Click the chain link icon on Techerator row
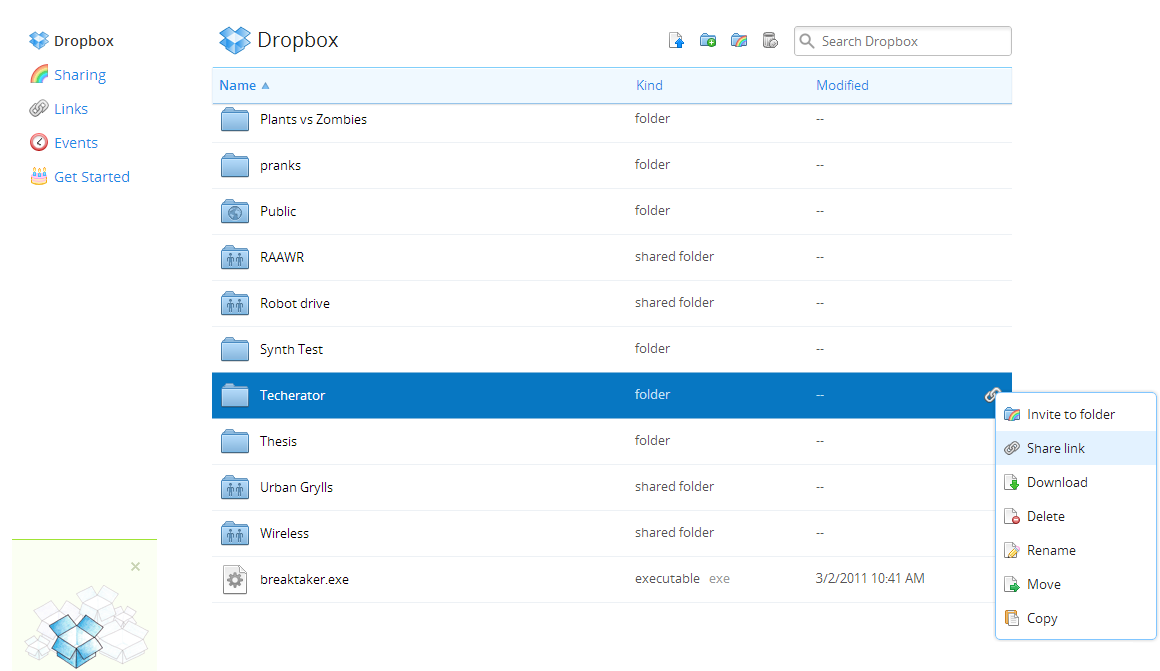The width and height of the screenshot is (1160, 671). pyautogui.click(x=992, y=395)
